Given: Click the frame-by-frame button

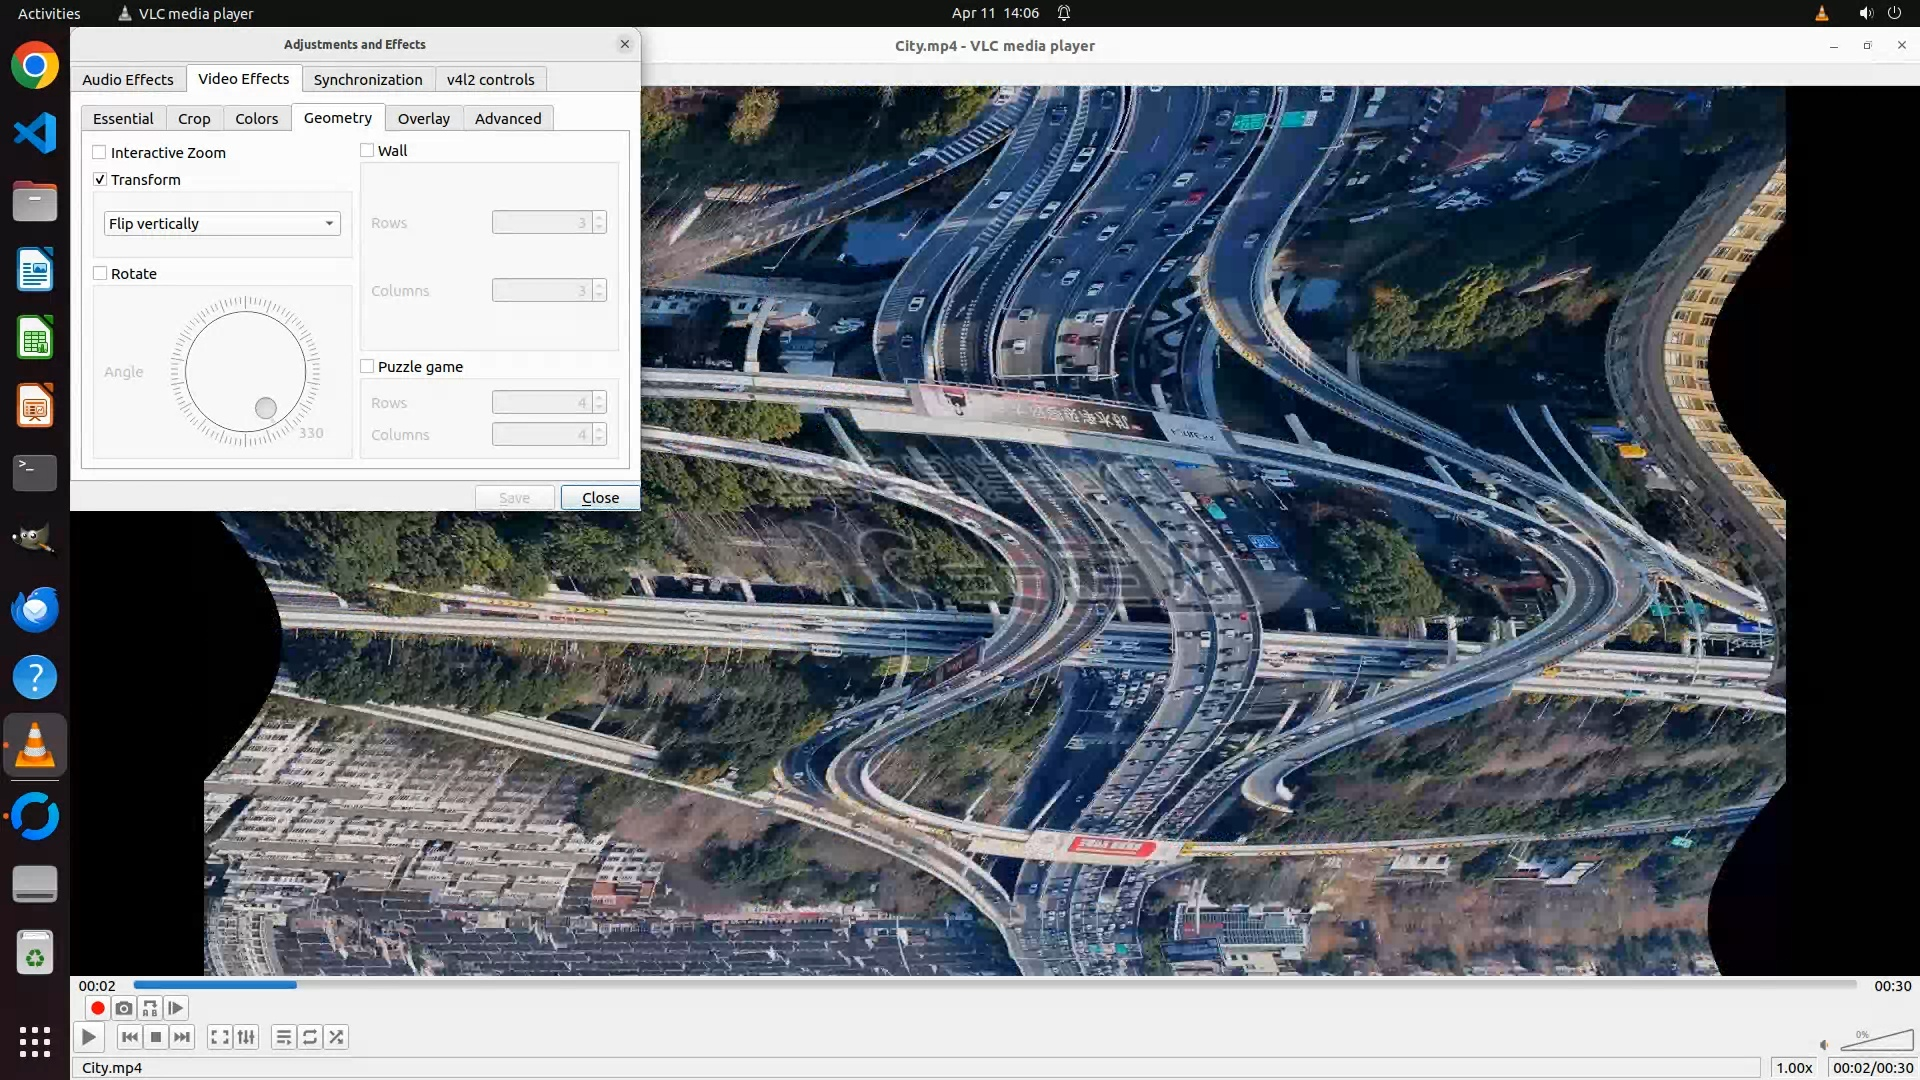Looking at the screenshot, I should [x=176, y=1008].
